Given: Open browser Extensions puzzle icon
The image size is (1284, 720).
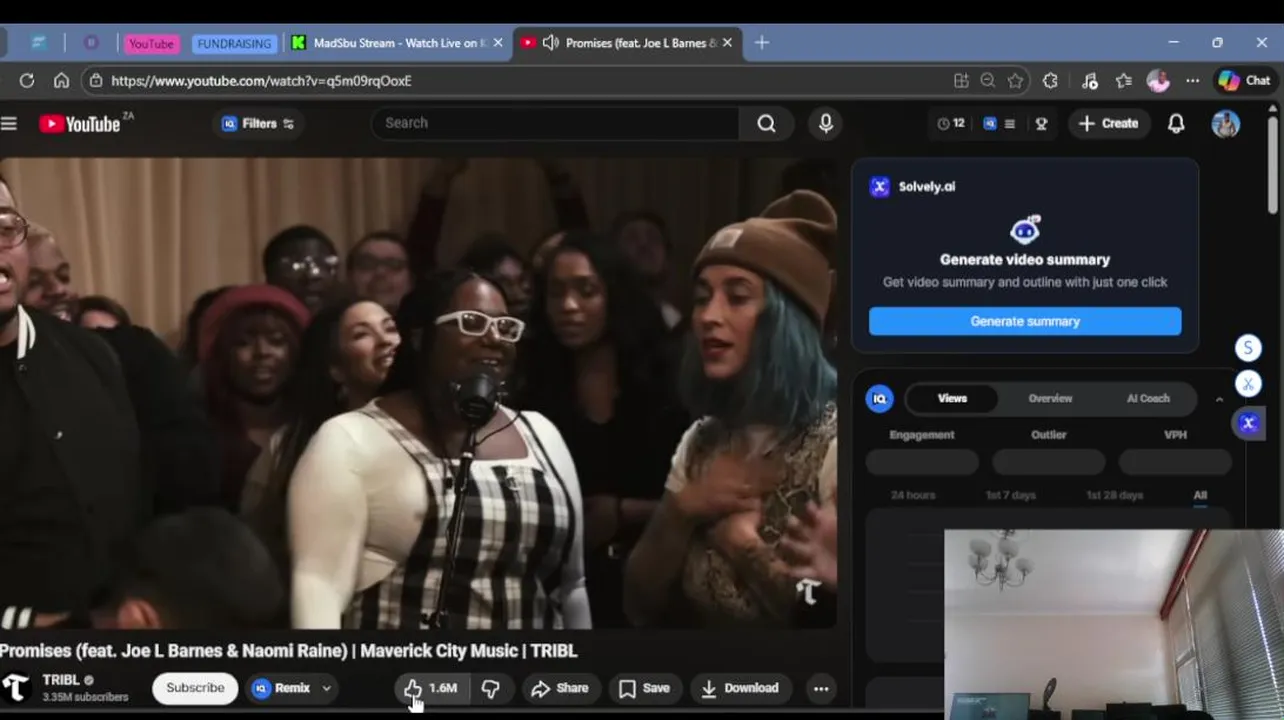Looking at the screenshot, I should click(1050, 81).
